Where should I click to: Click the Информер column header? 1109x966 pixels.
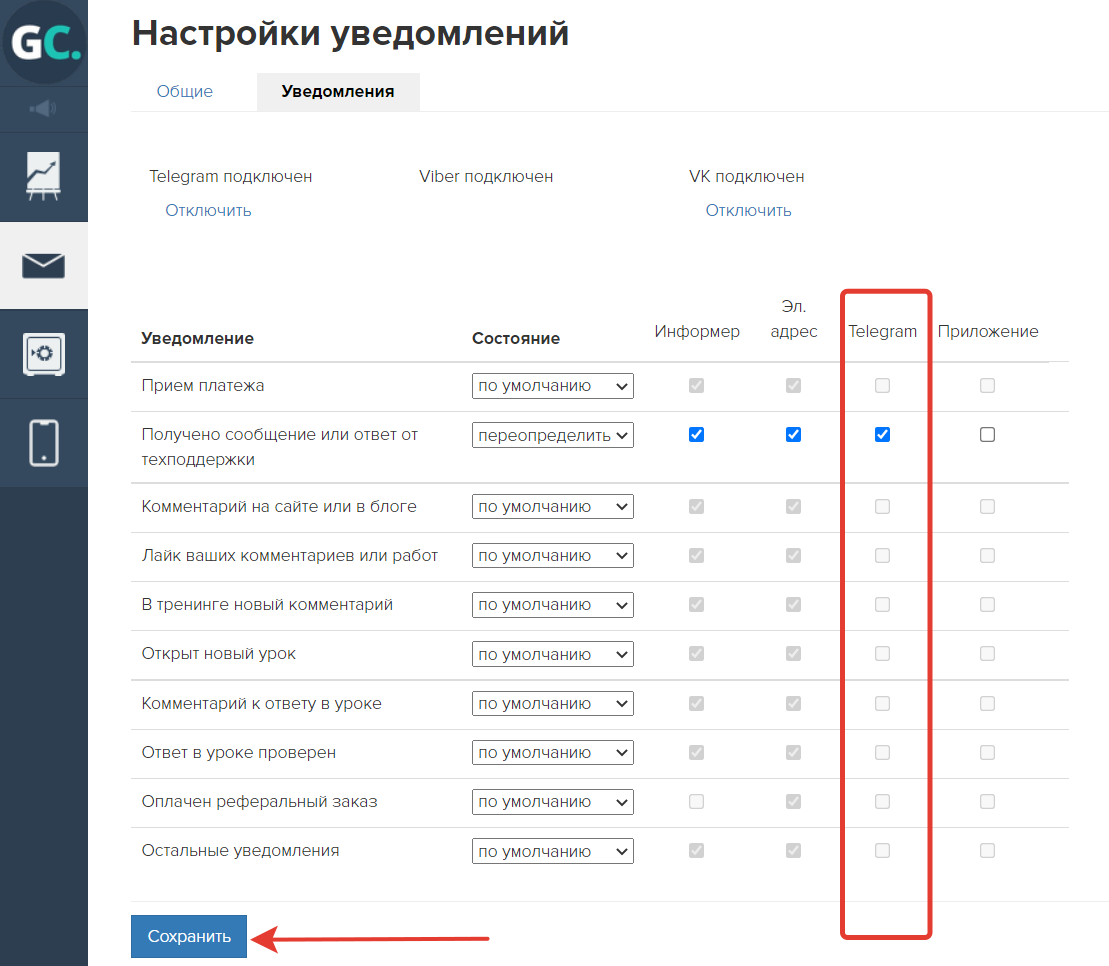(697, 332)
